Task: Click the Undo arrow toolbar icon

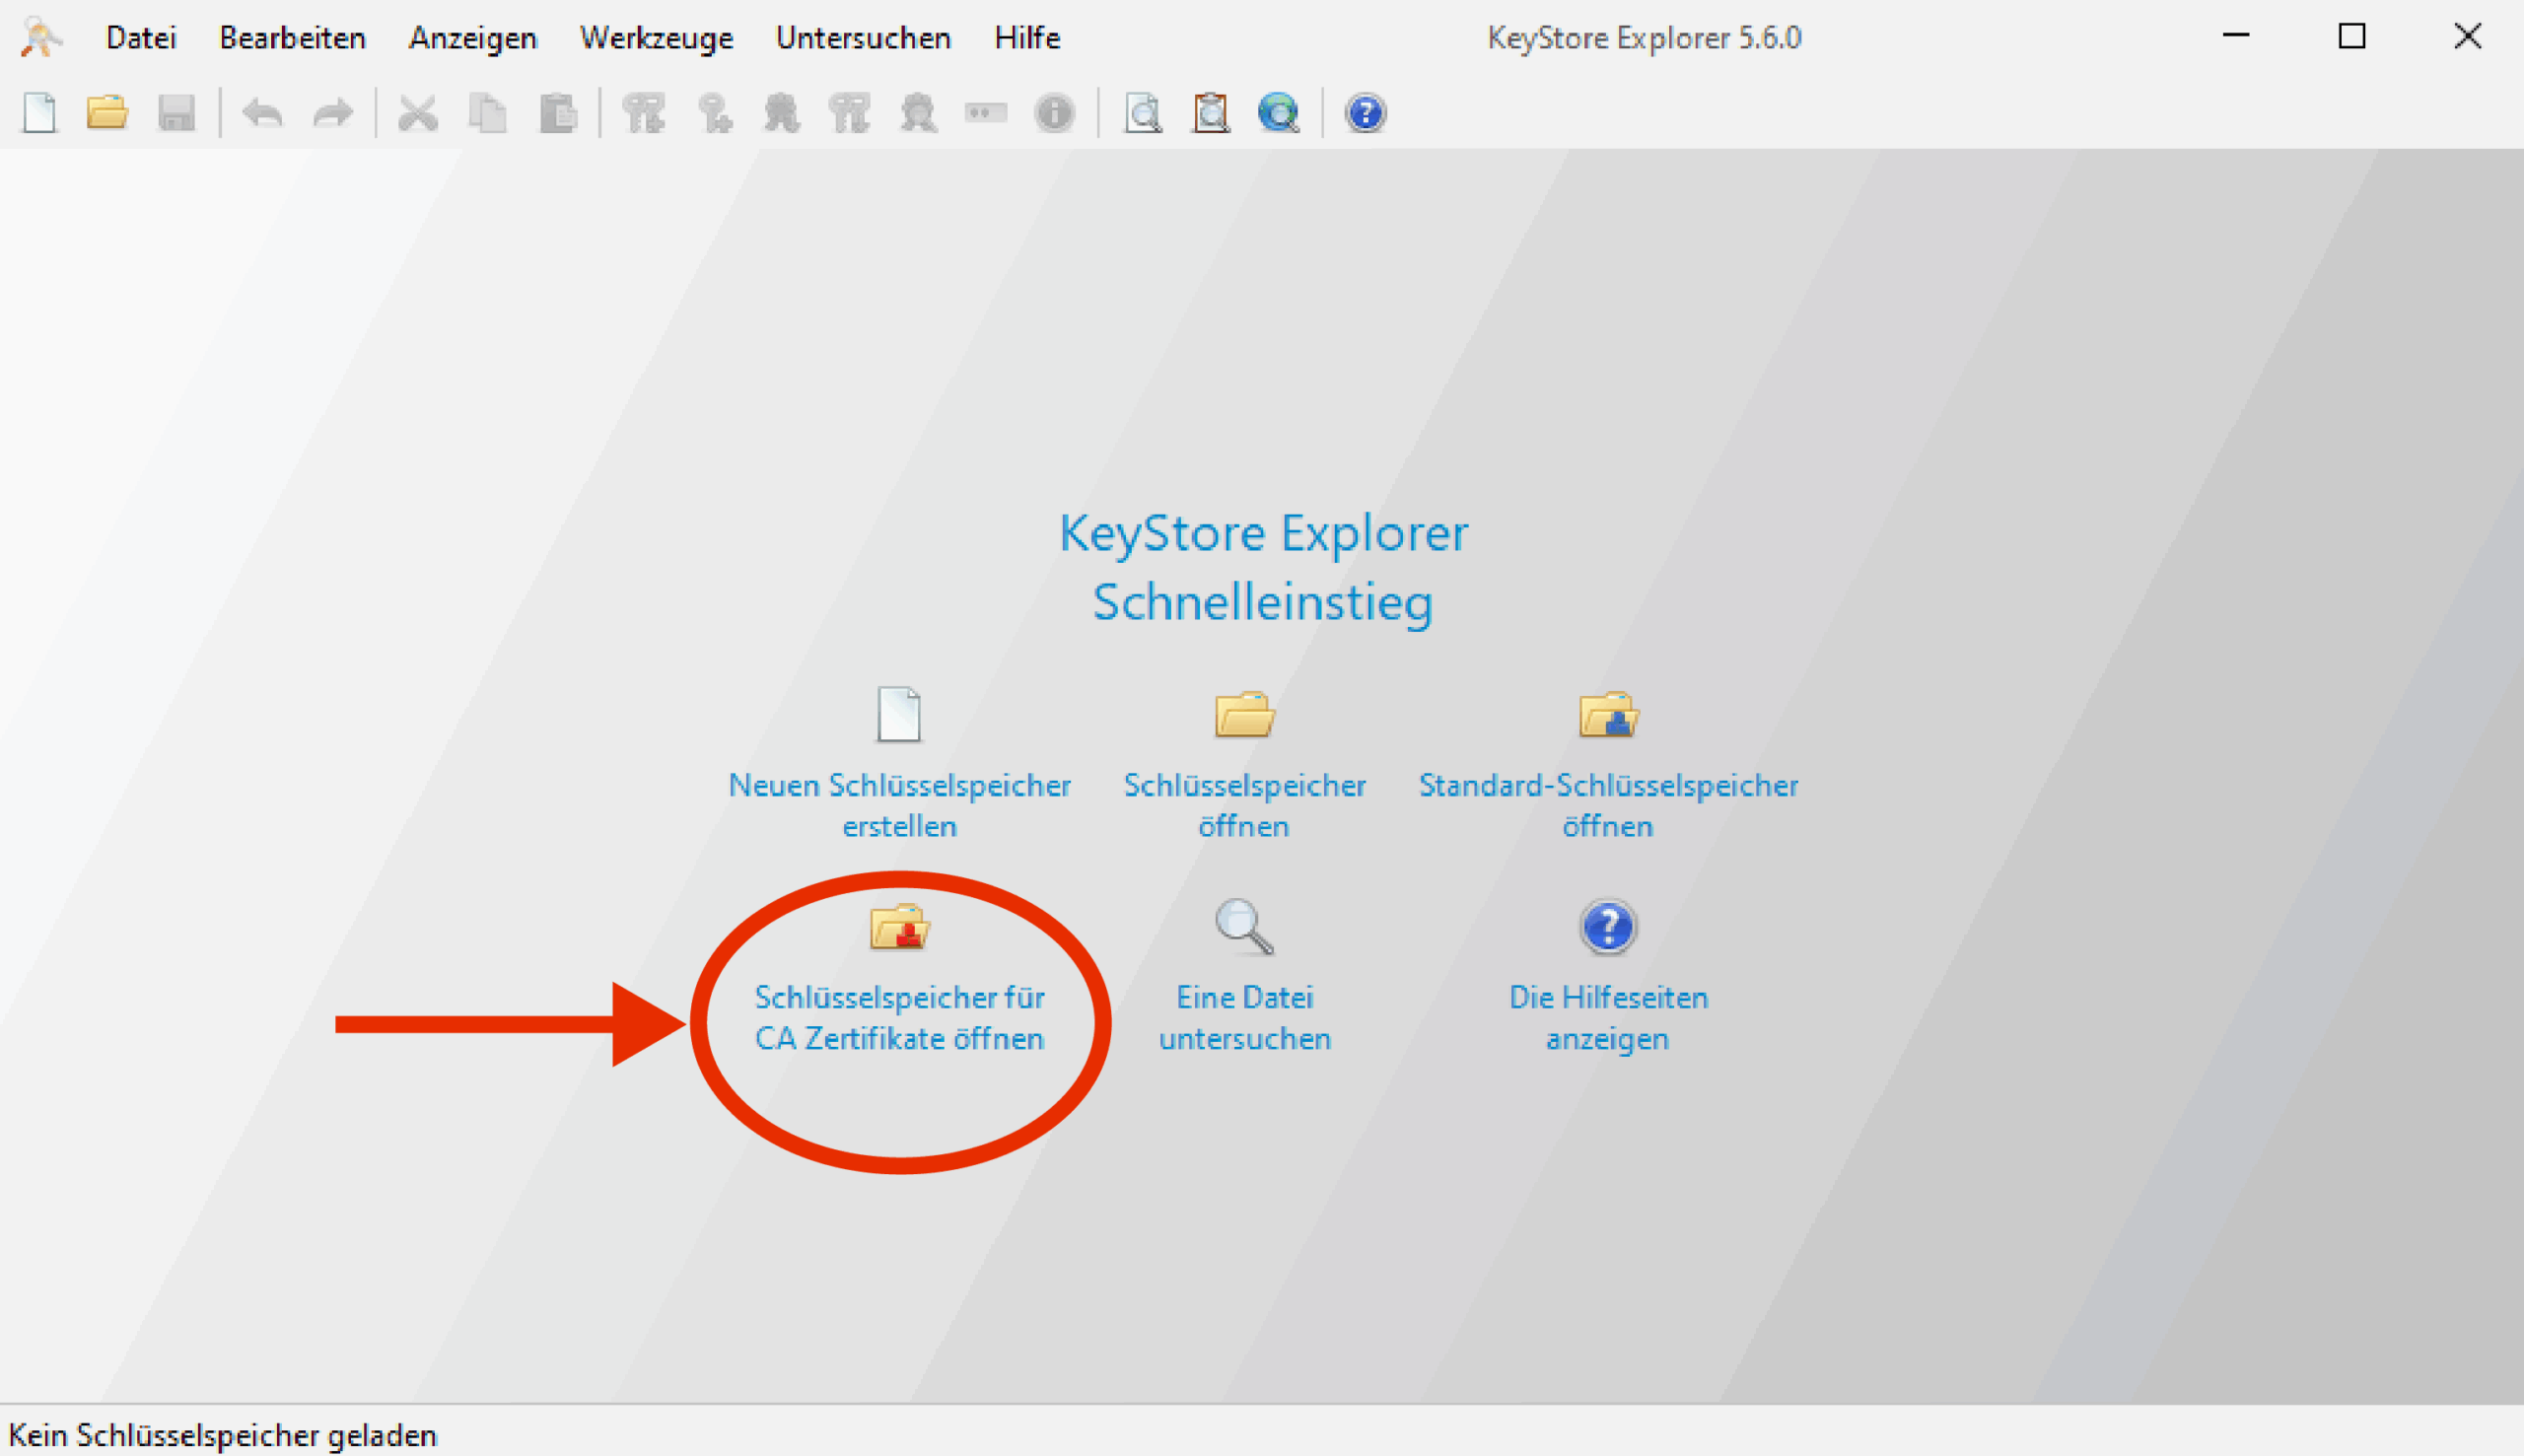Action: (x=263, y=112)
